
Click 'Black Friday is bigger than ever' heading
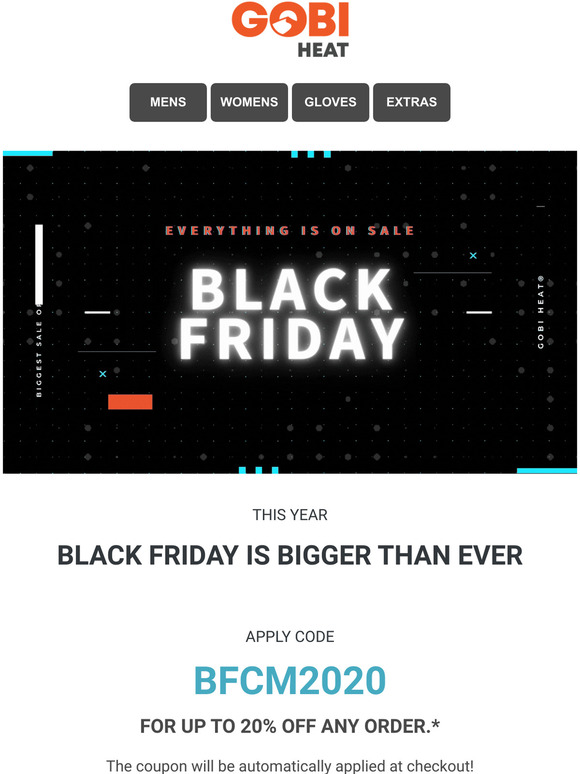click(x=290, y=555)
